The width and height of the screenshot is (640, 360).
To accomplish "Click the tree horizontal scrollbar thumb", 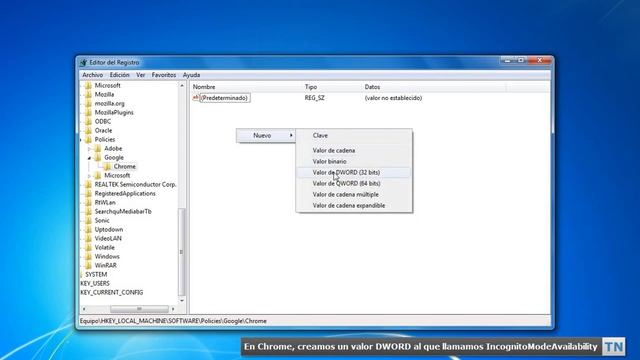I will pyautogui.click(x=139, y=309).
